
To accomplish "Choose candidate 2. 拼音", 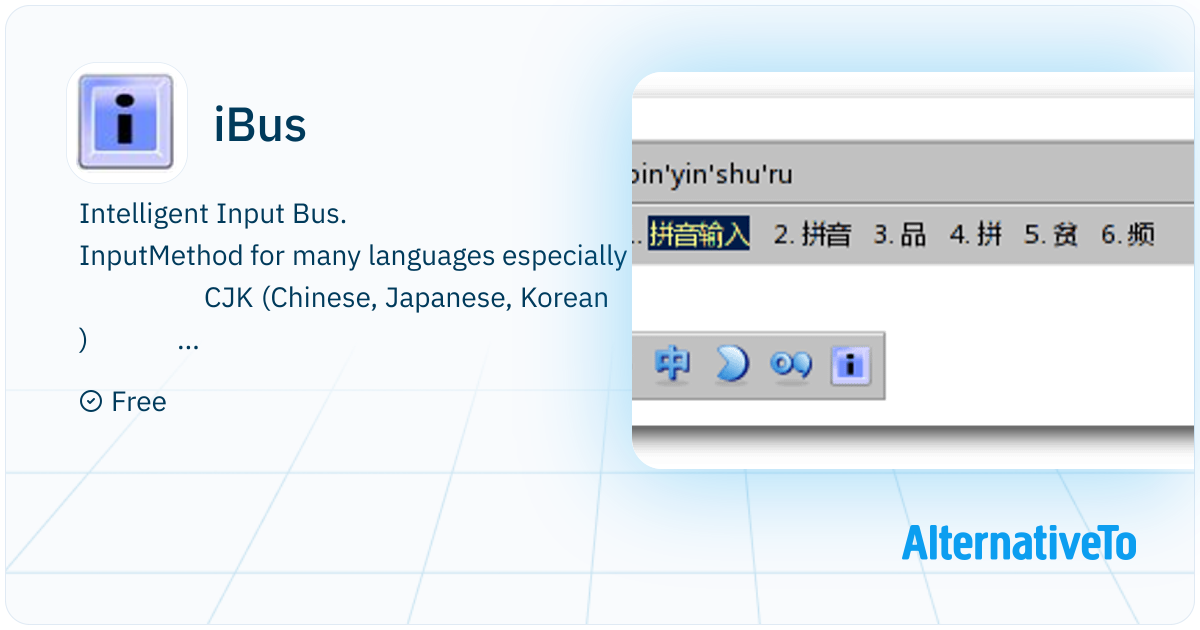I will [x=813, y=235].
